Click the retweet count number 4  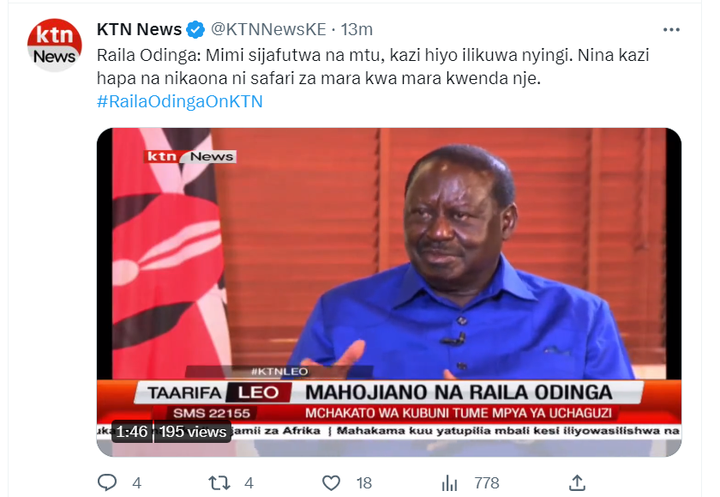(249, 483)
